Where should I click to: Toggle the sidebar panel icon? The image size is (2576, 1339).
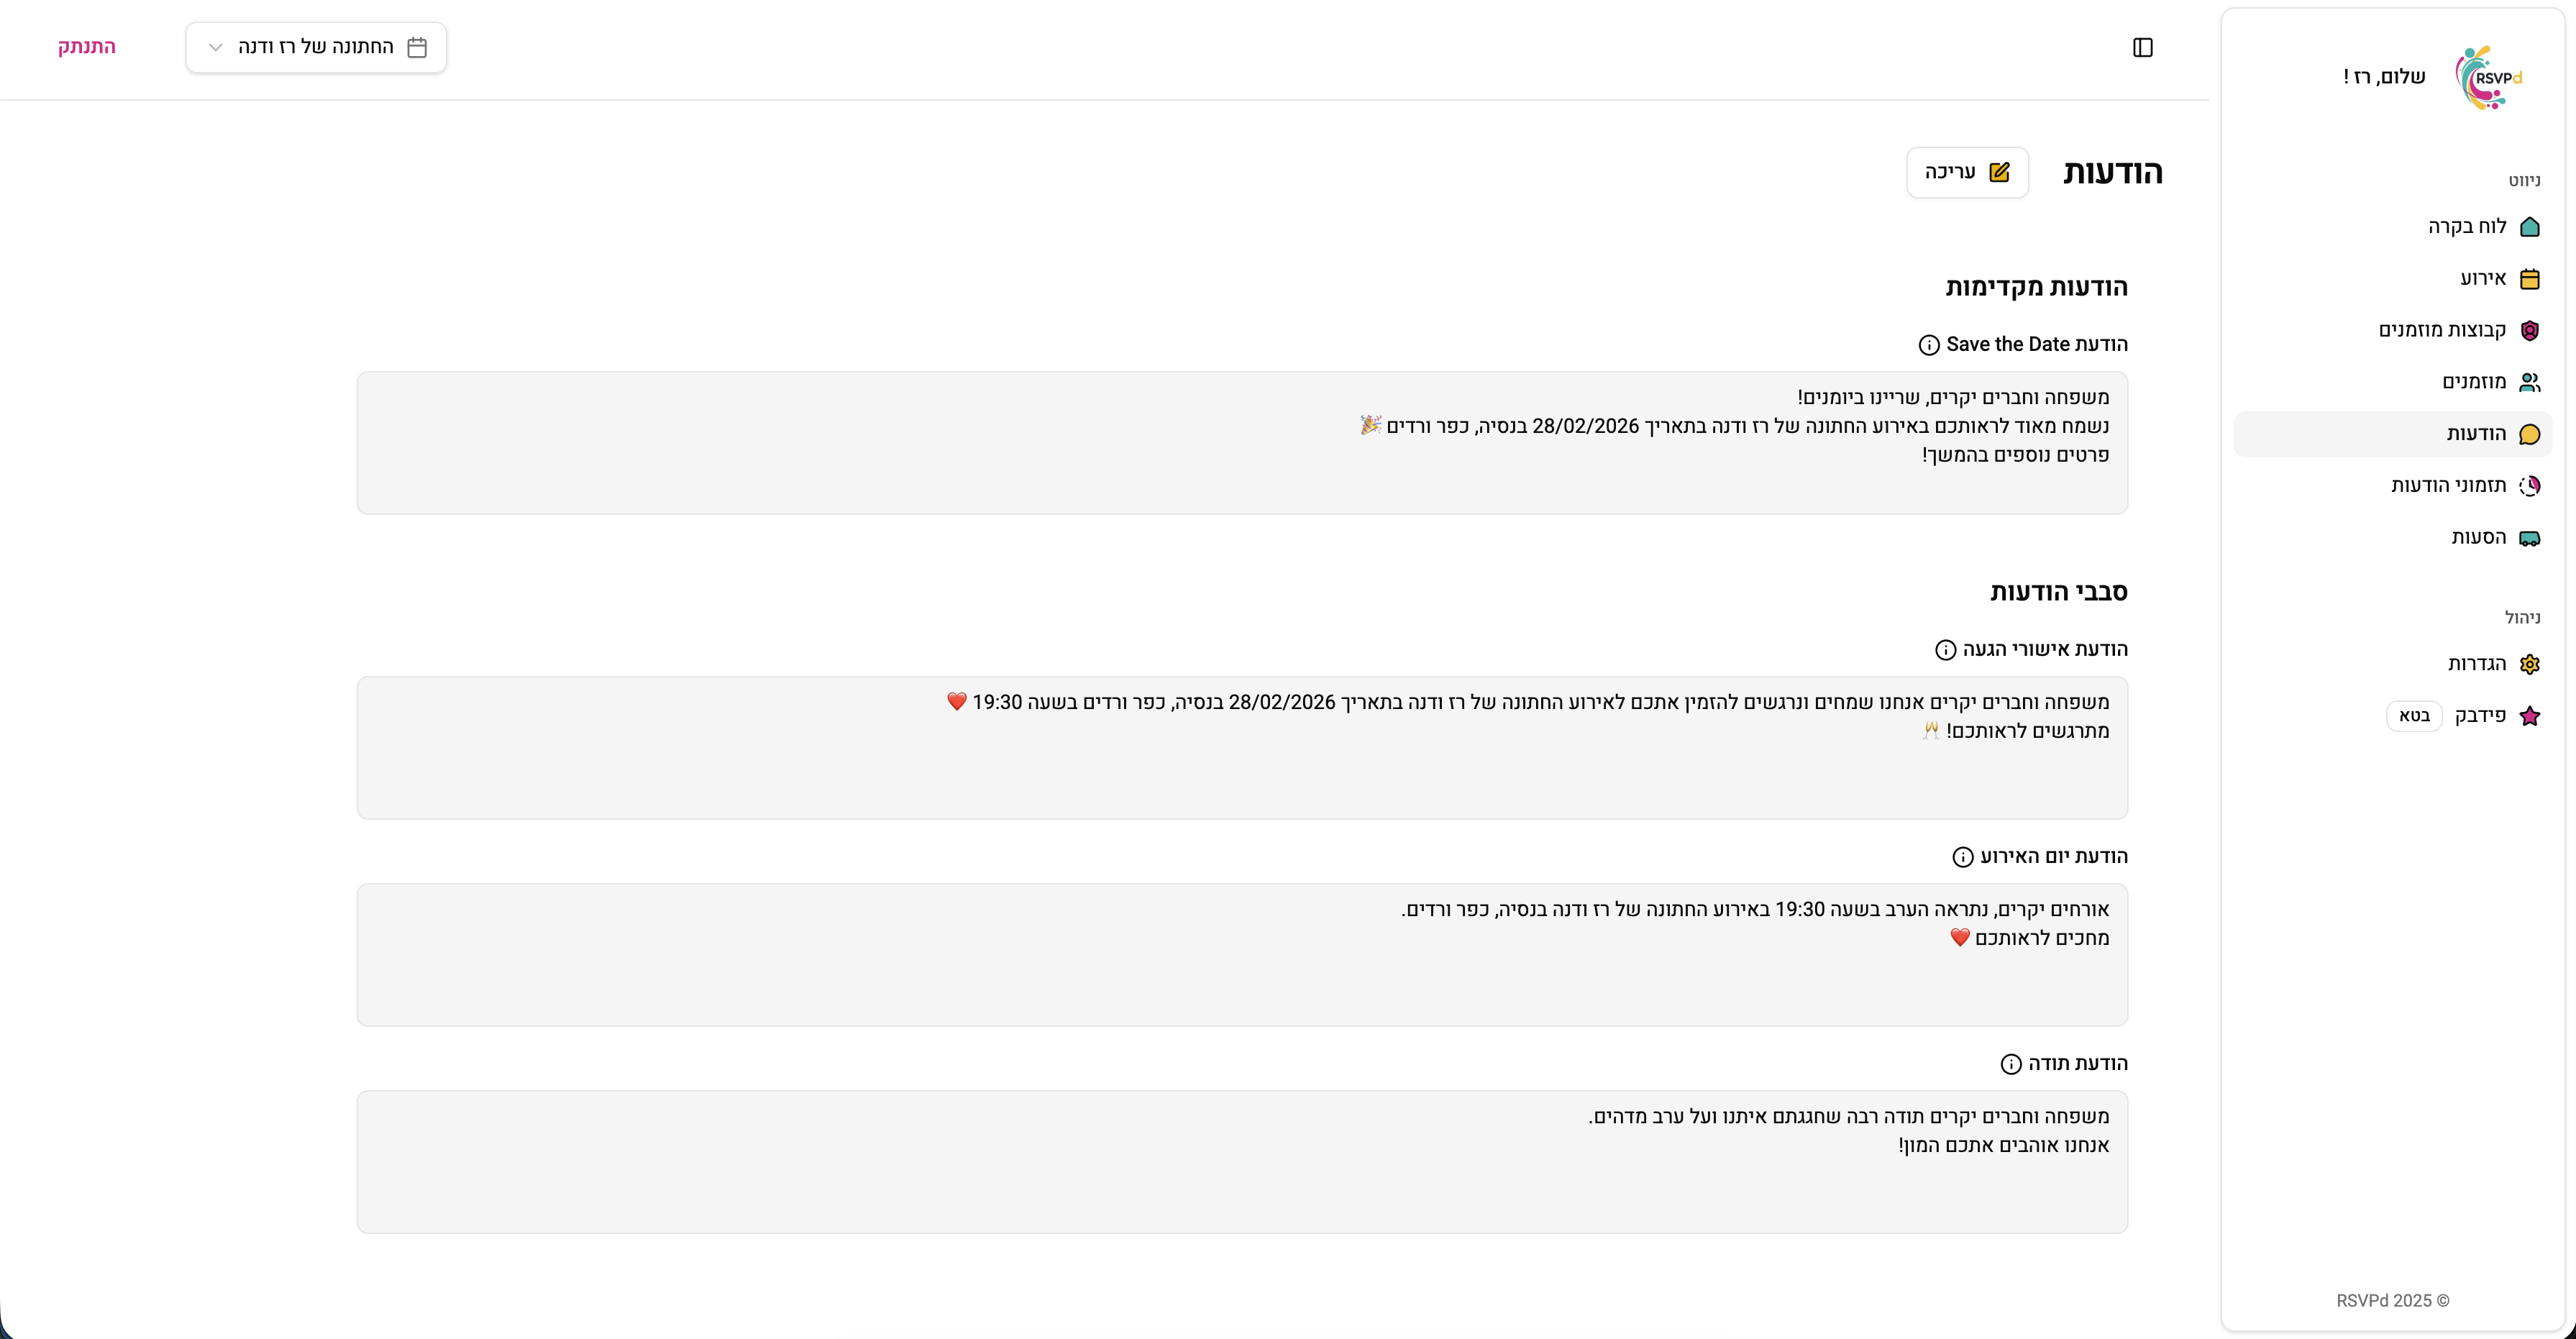click(2142, 48)
